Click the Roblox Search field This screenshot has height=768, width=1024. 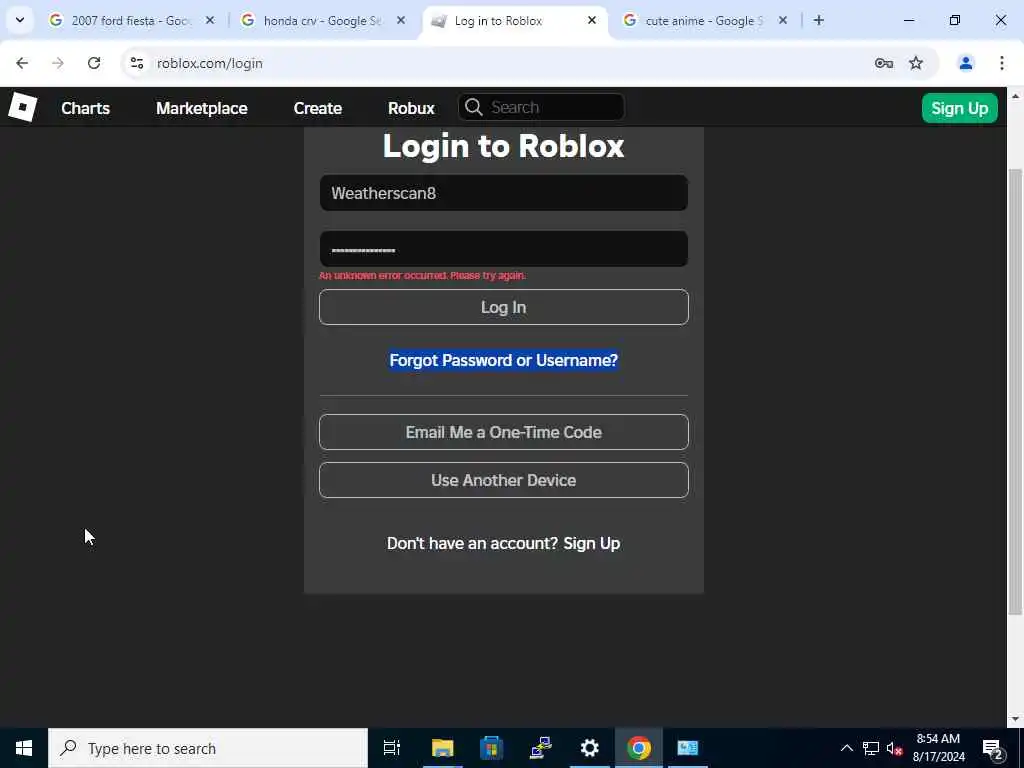click(541, 107)
